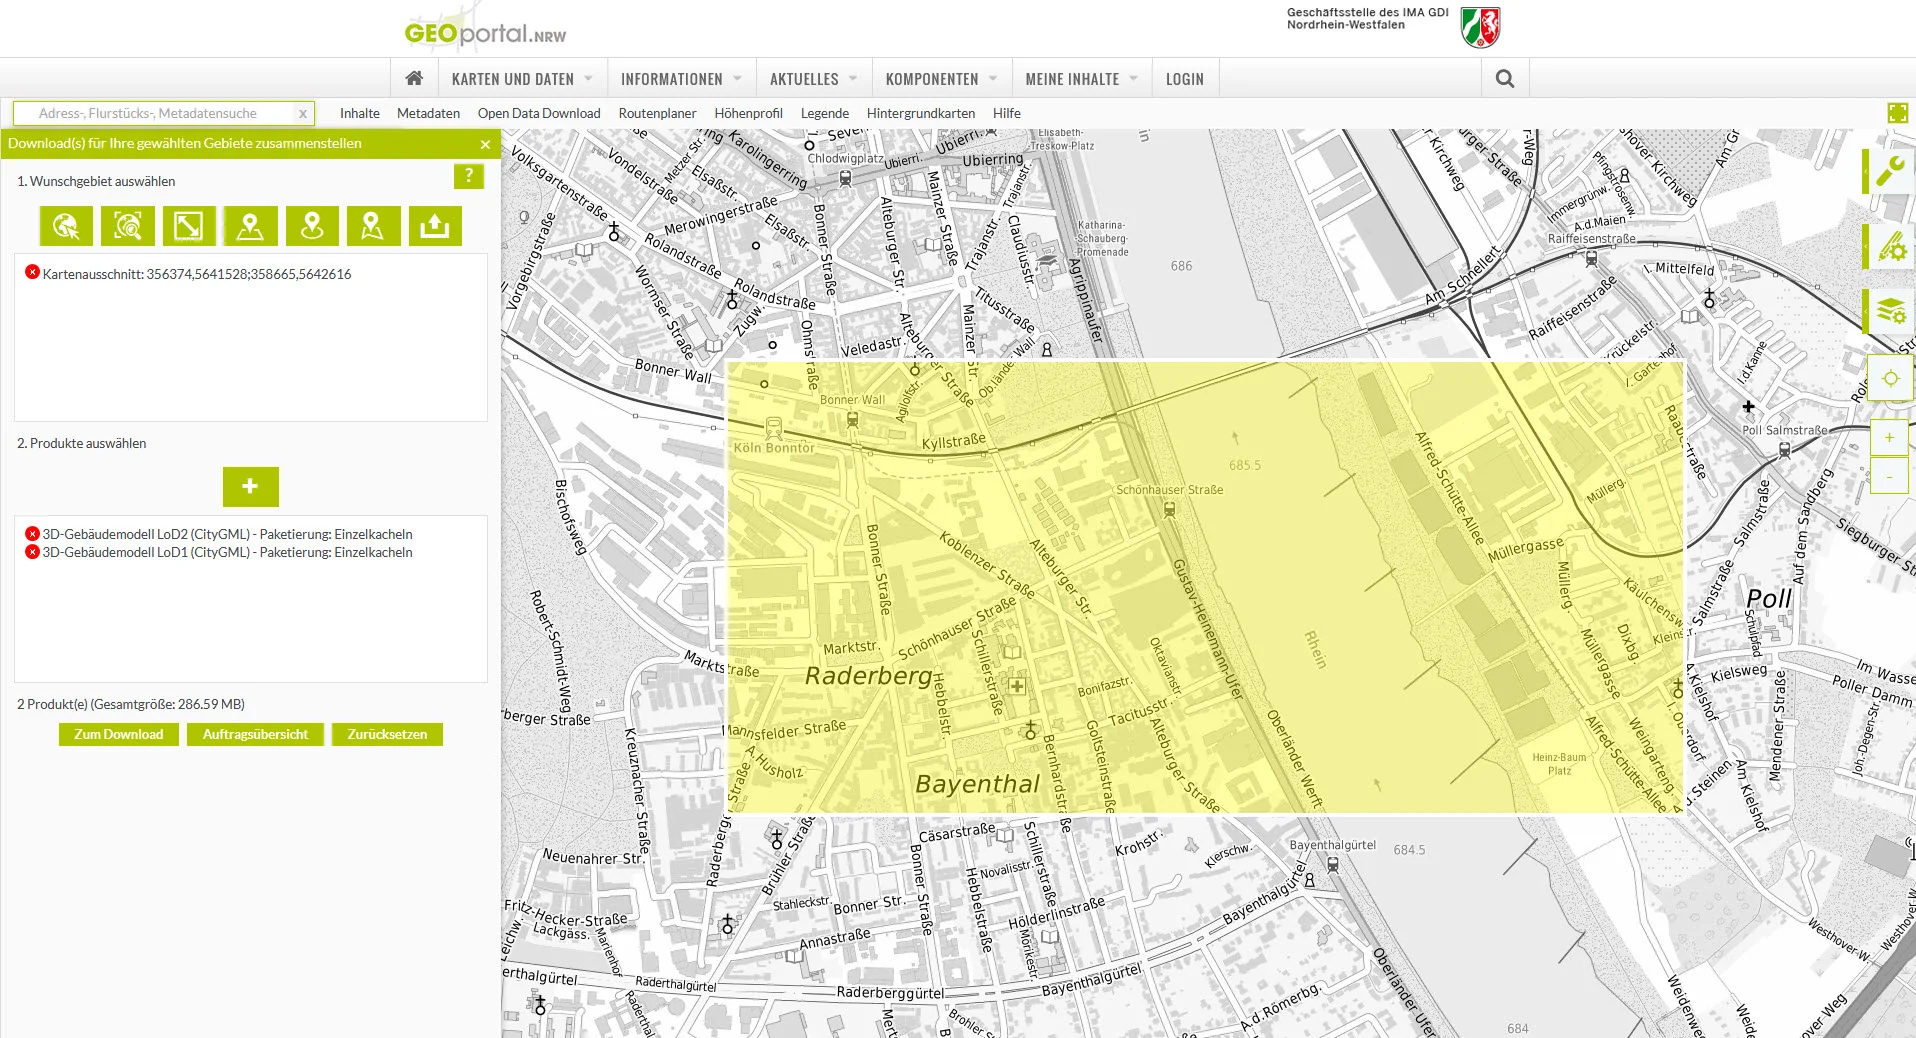
Task: Expand Aktuelles menu
Action: (813, 79)
